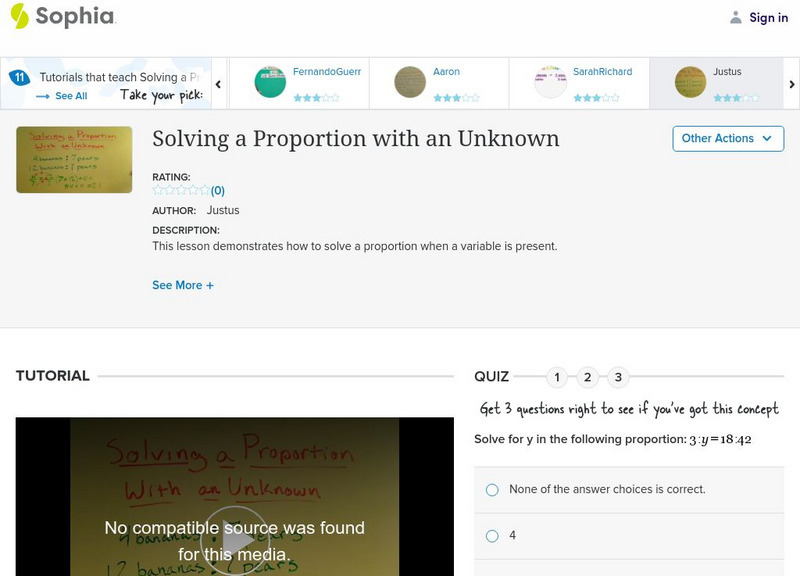Select Aaron's tutorial avatar
Image resolution: width=800 pixels, height=576 pixels.
410,82
